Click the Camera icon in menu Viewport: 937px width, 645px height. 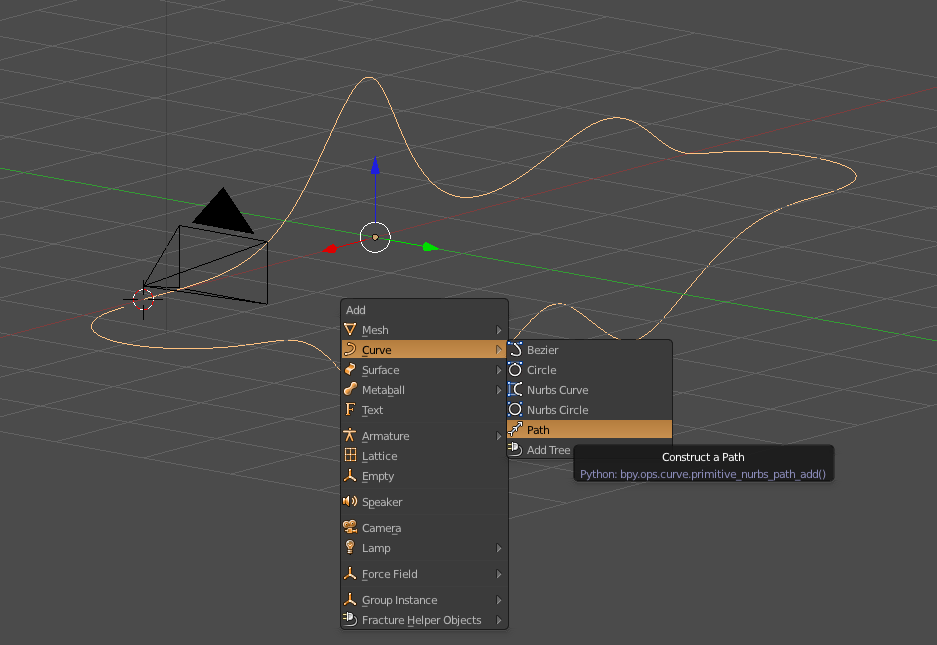tap(350, 527)
